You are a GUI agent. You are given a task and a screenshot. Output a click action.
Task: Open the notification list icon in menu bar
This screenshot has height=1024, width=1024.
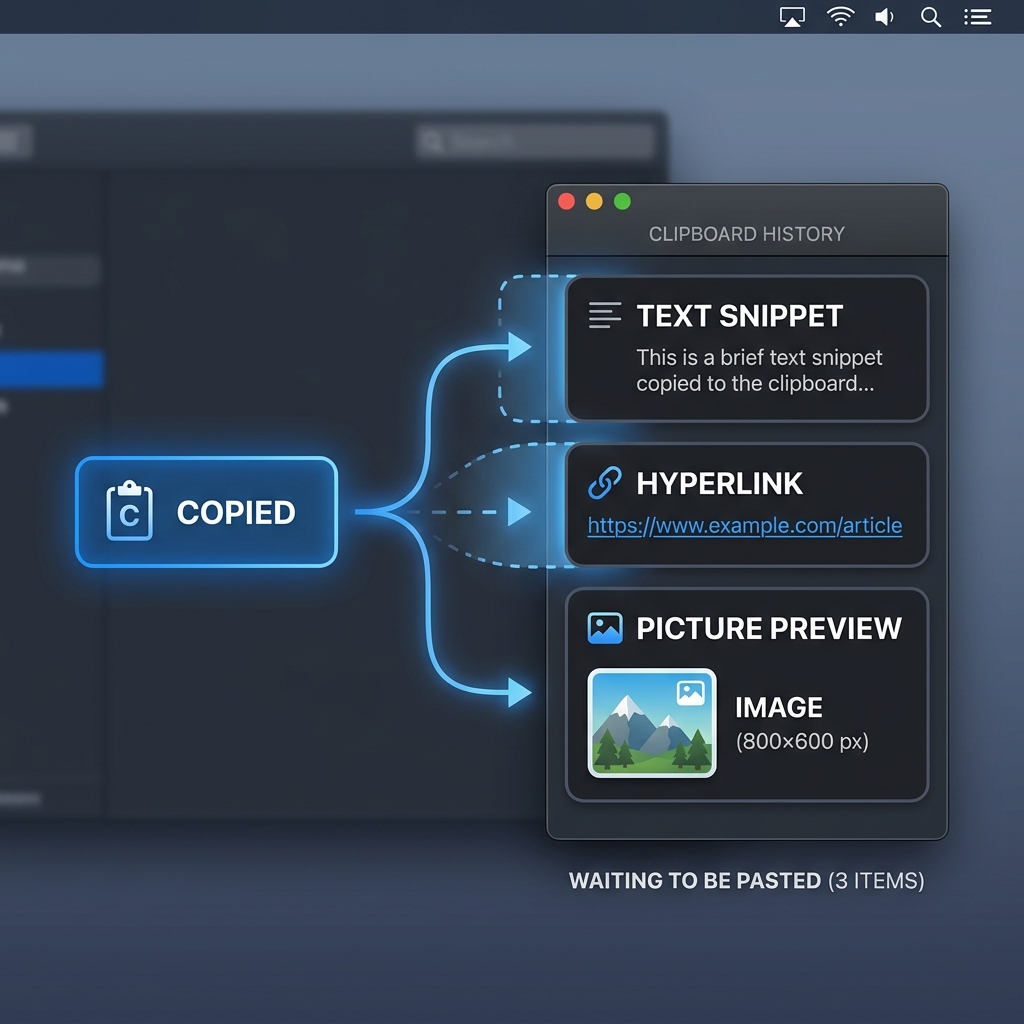coord(978,17)
